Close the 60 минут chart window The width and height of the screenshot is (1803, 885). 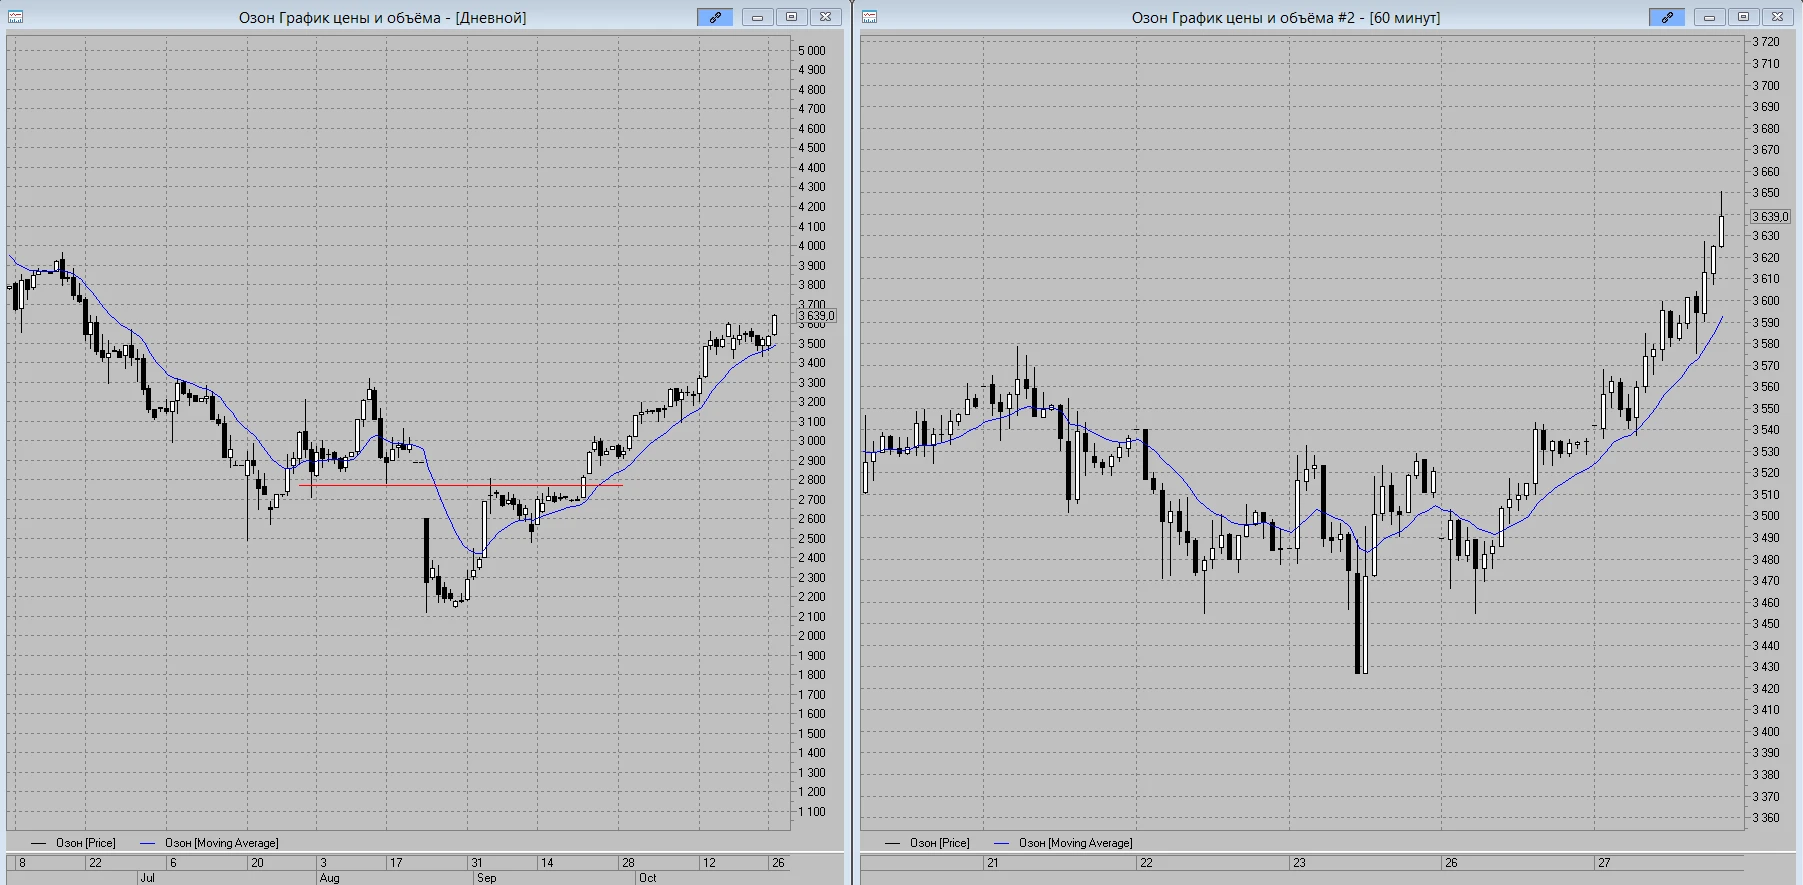[1777, 17]
